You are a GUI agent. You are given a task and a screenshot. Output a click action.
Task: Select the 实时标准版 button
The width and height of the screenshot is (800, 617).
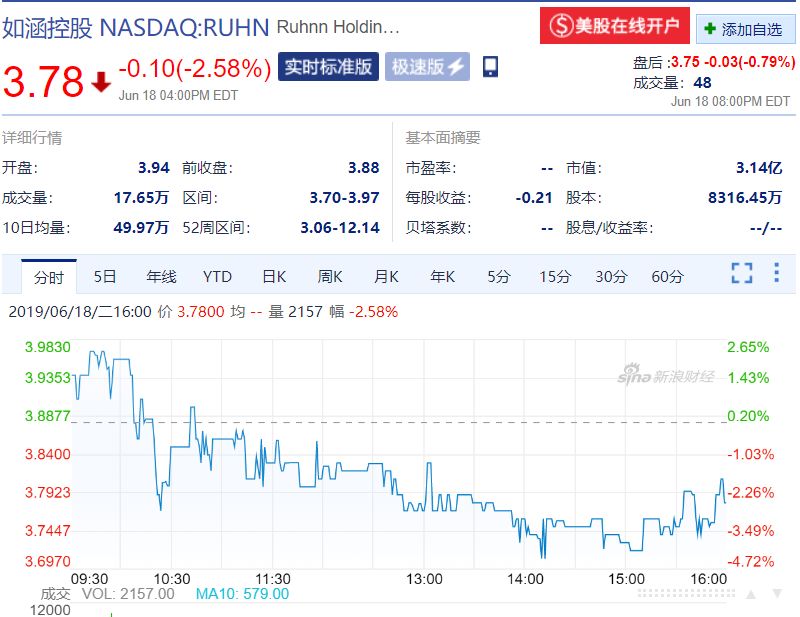(x=328, y=66)
